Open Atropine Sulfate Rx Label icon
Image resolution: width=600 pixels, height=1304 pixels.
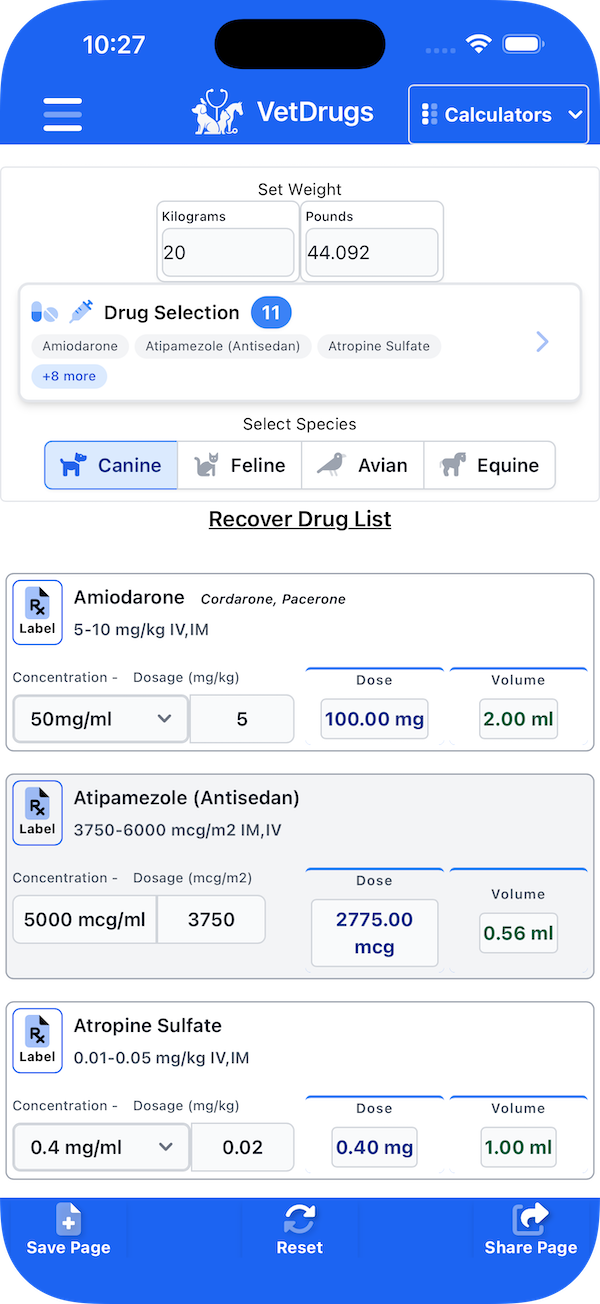tap(37, 1040)
